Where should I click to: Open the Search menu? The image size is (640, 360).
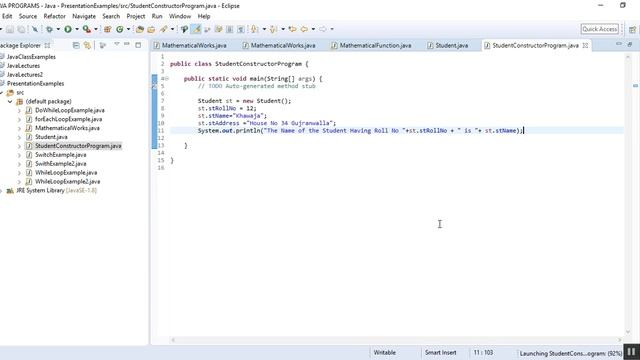[x=111, y=16]
